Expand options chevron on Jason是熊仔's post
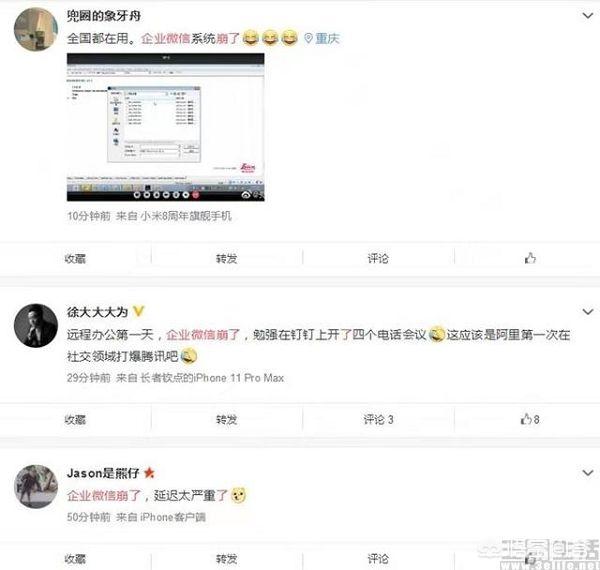600x570 pixels. click(x=588, y=473)
